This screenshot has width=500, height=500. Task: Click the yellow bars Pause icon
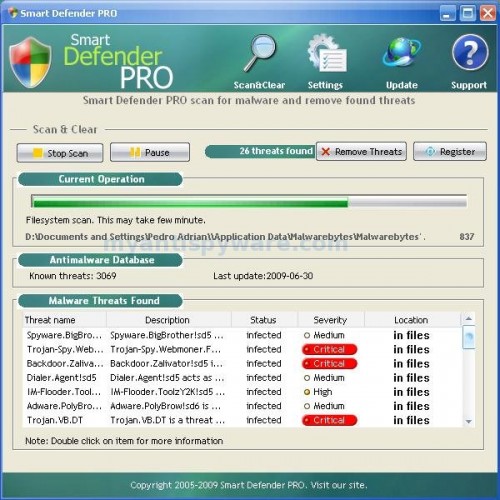click(135, 152)
